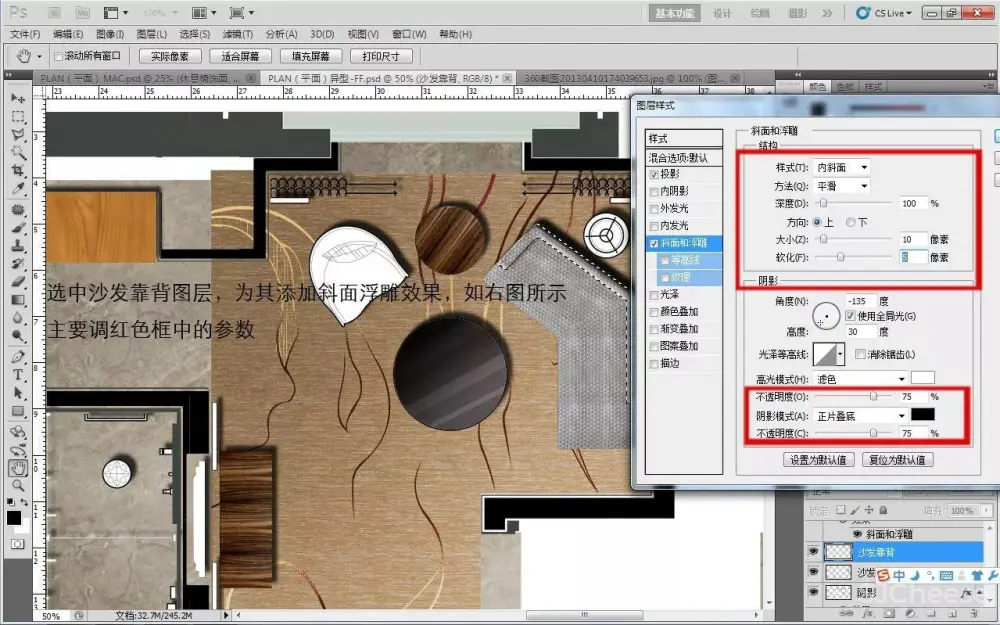Select the Pen tool

tap(18, 356)
